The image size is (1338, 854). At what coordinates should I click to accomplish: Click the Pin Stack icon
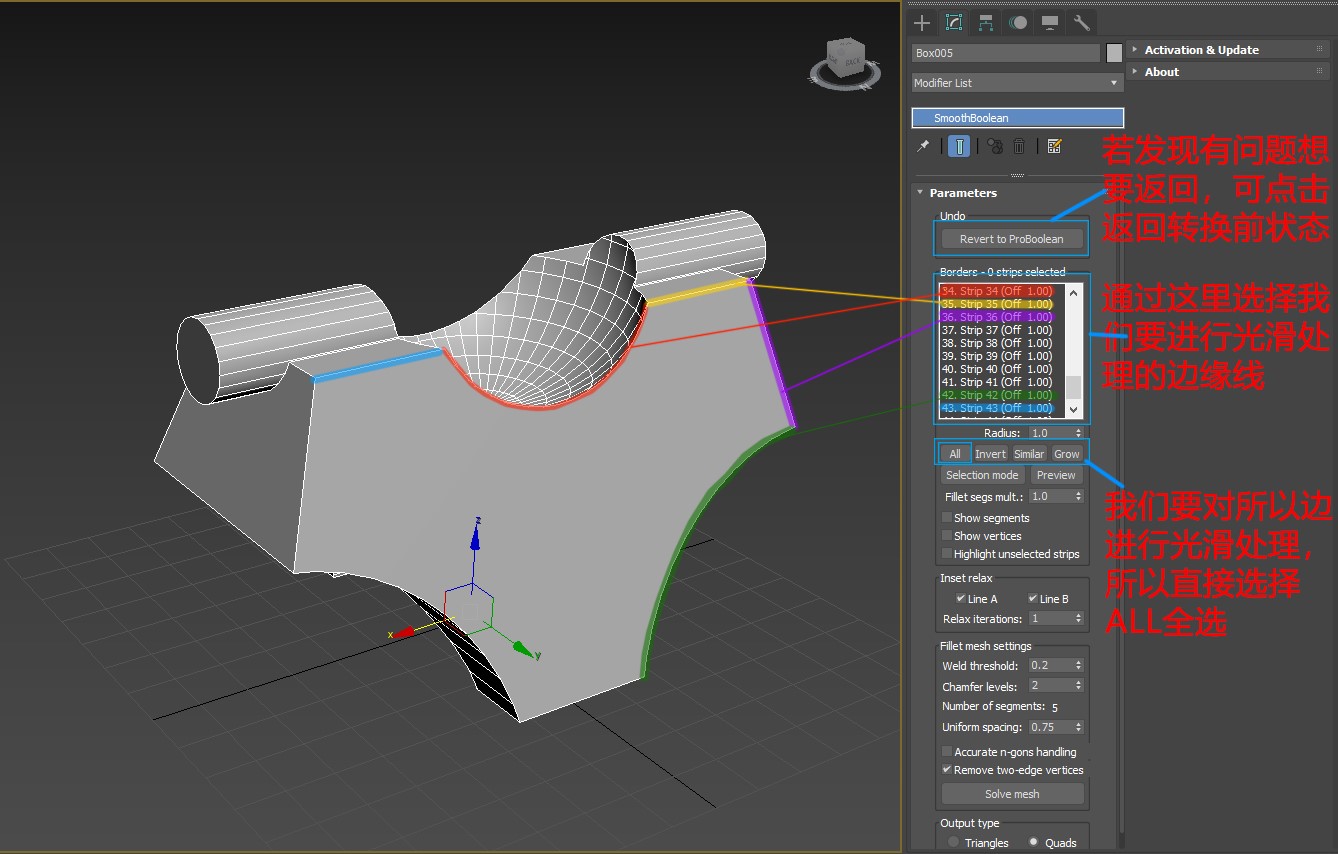[x=923, y=146]
